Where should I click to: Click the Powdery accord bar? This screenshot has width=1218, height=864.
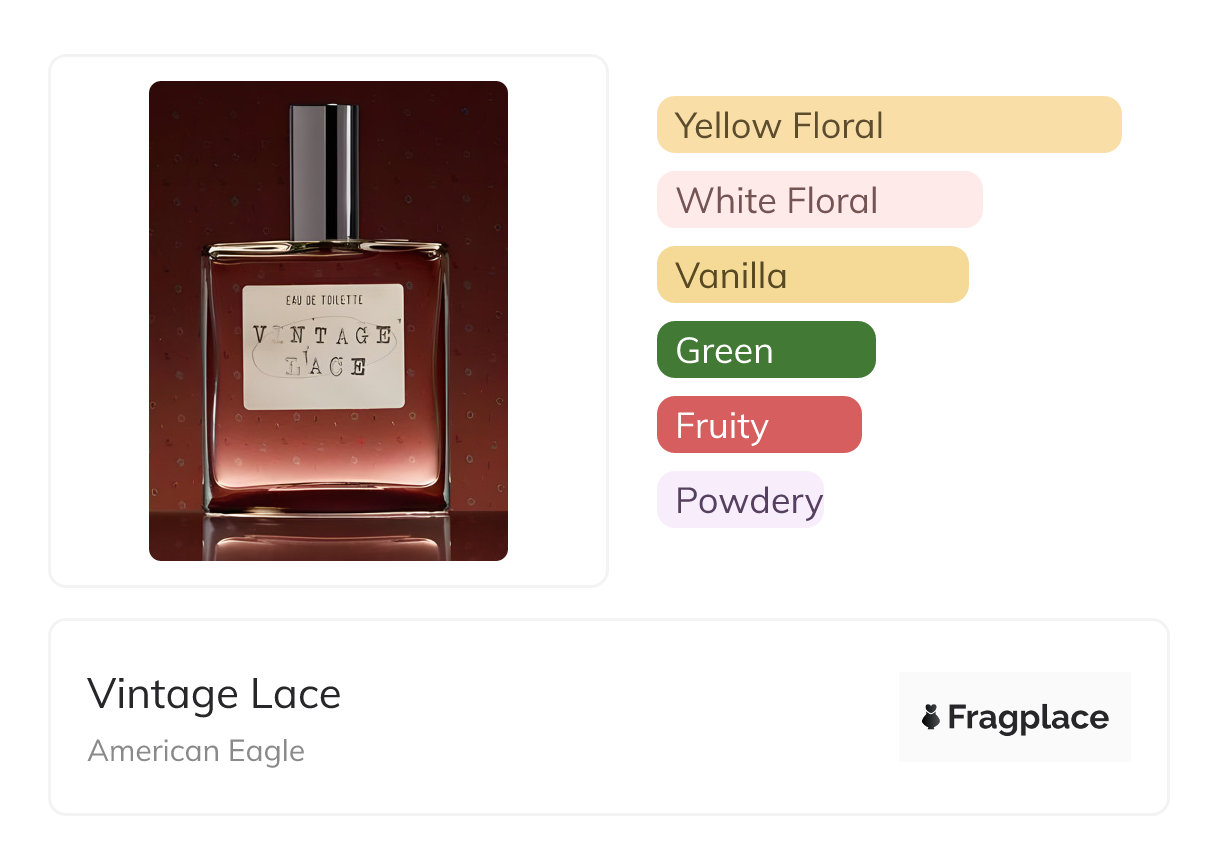point(740,500)
